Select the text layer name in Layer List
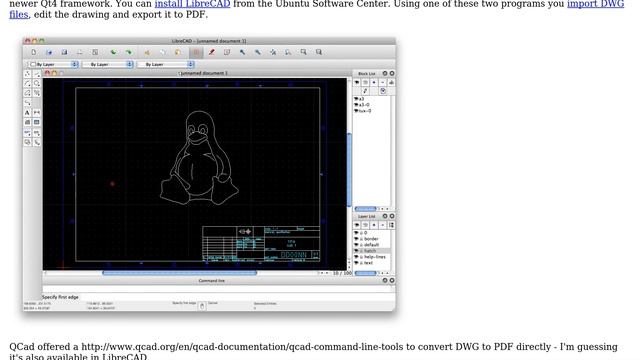The image size is (640, 360). coord(368,263)
